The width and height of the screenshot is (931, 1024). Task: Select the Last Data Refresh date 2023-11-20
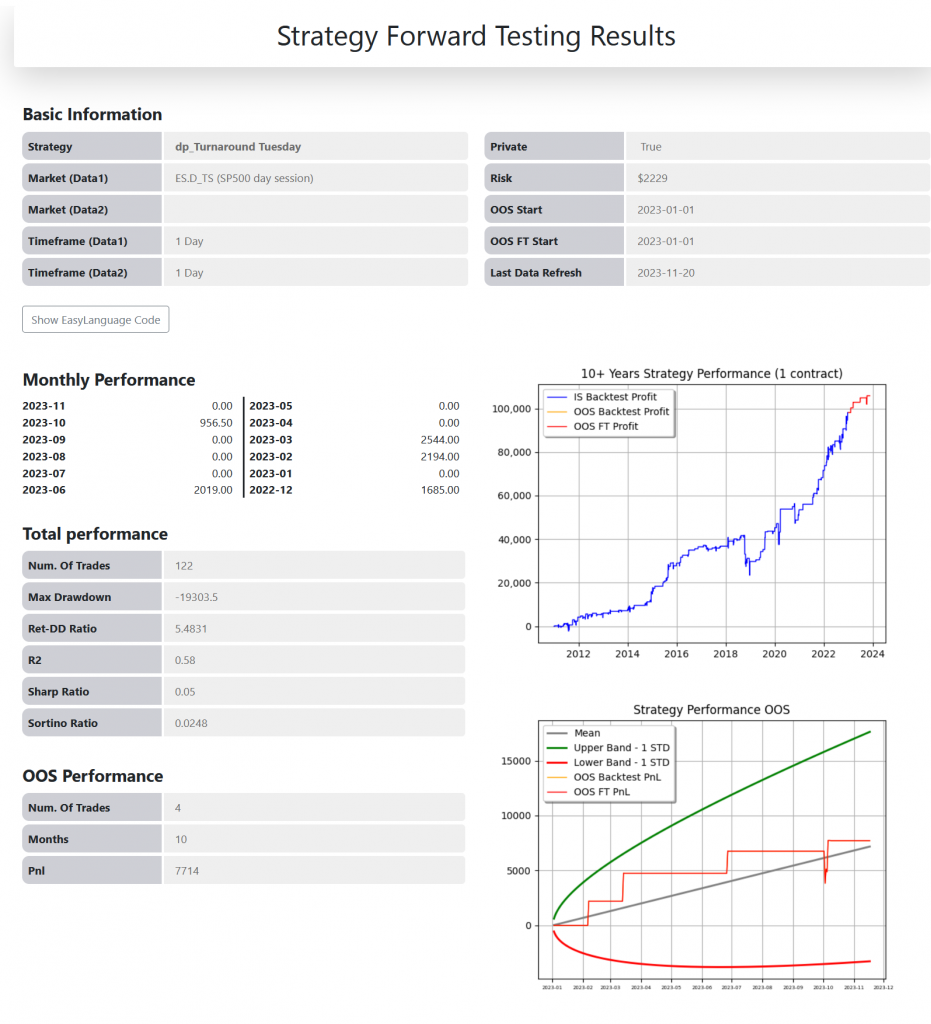665,273
